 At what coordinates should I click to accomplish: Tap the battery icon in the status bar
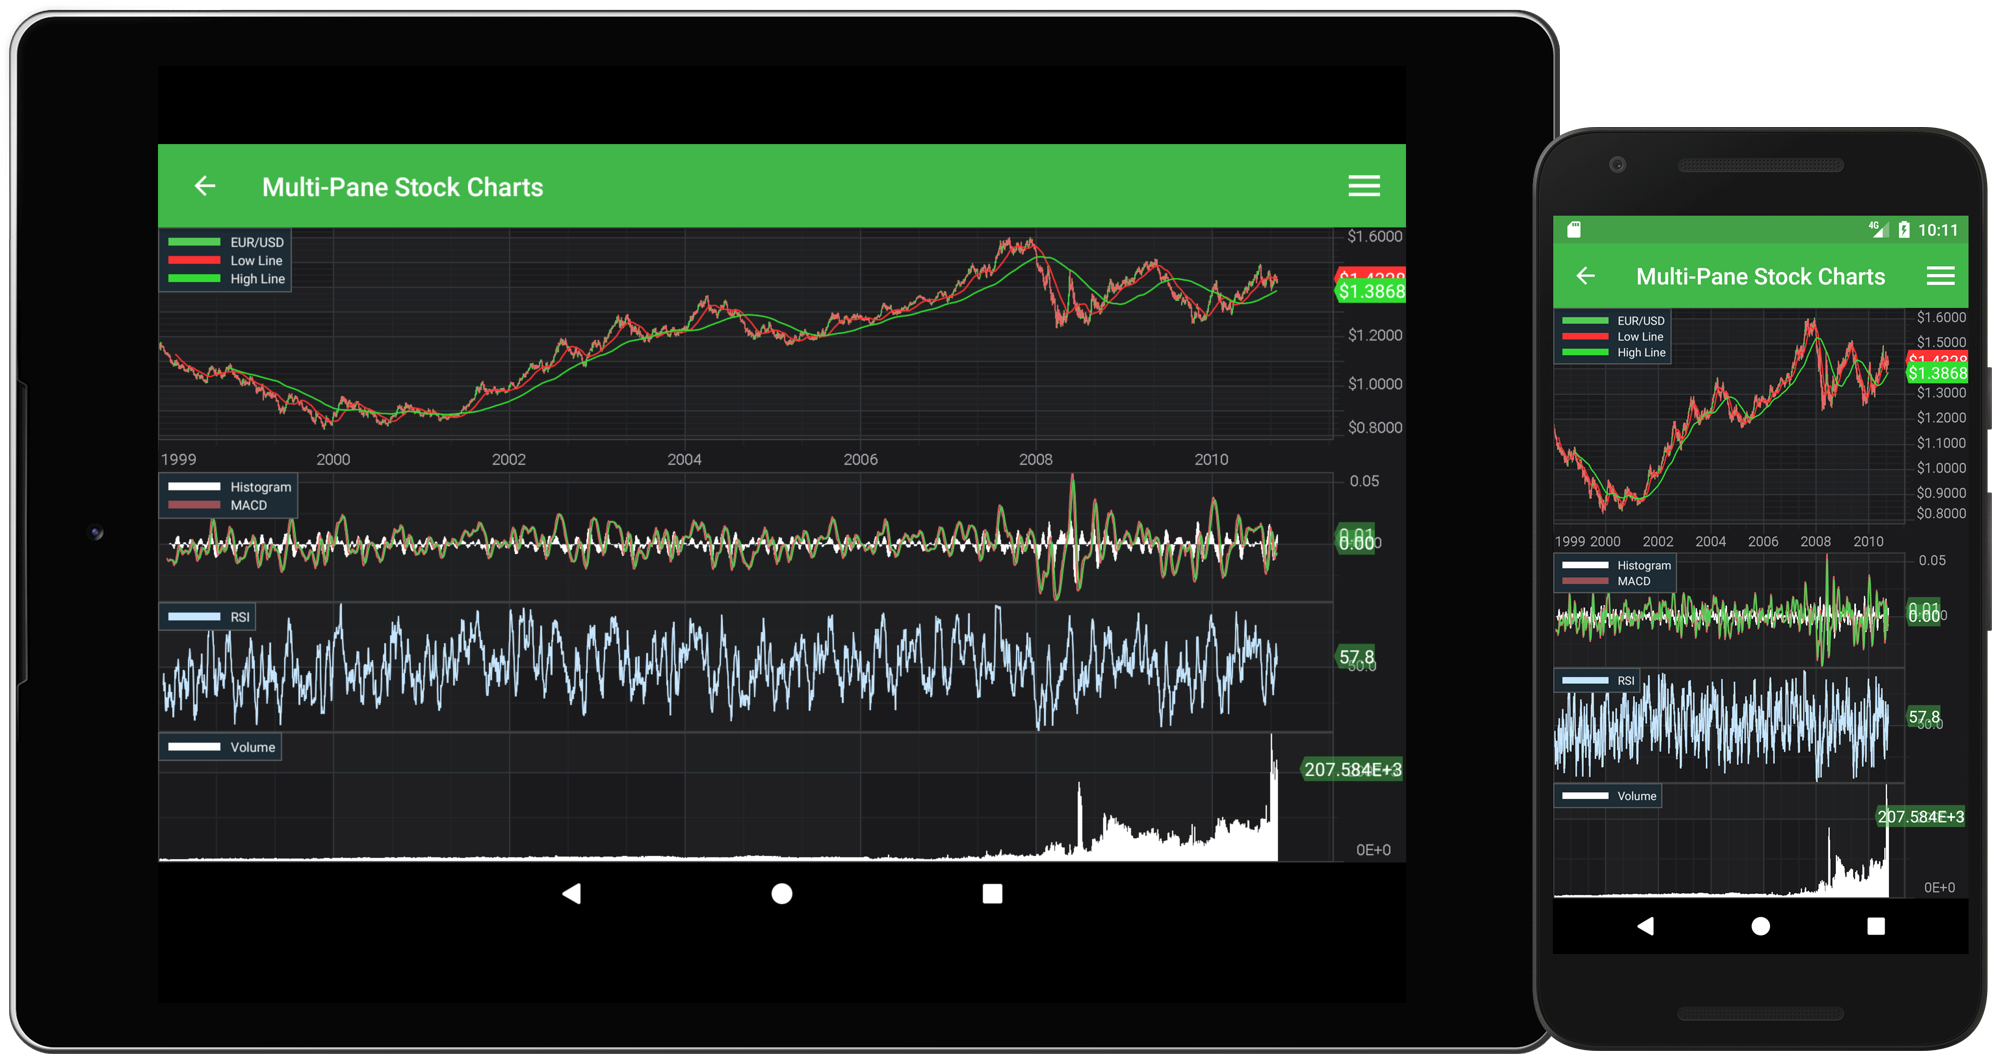point(1906,228)
